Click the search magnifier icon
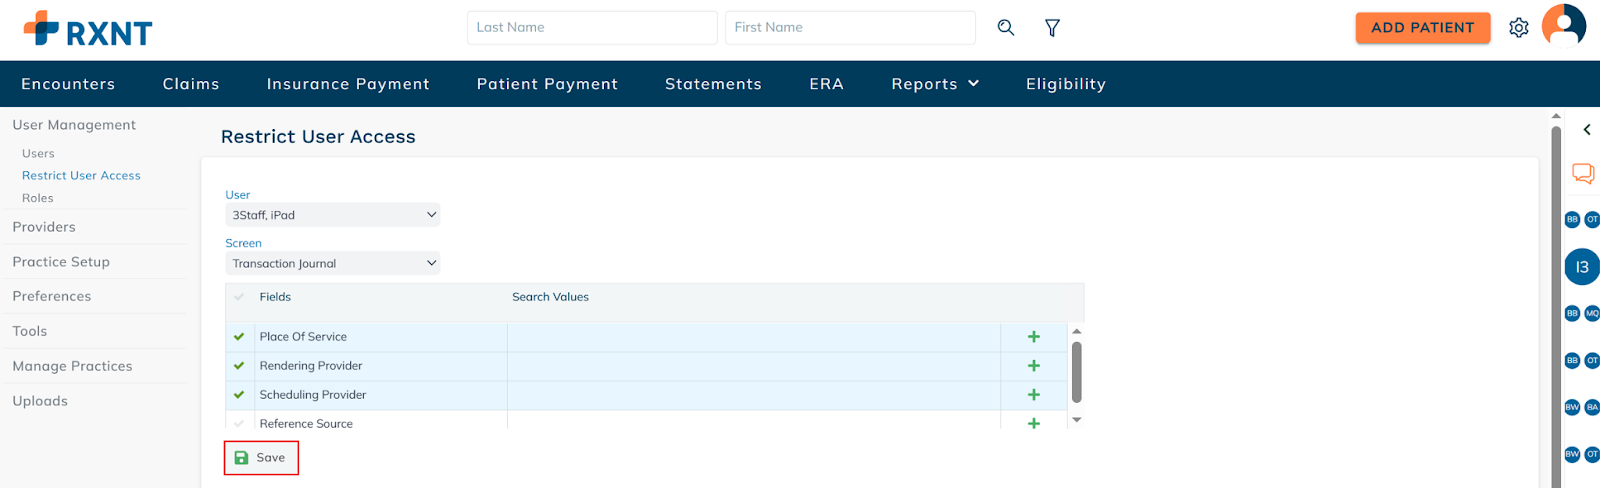Image resolution: width=1600 pixels, height=488 pixels. (x=1006, y=28)
